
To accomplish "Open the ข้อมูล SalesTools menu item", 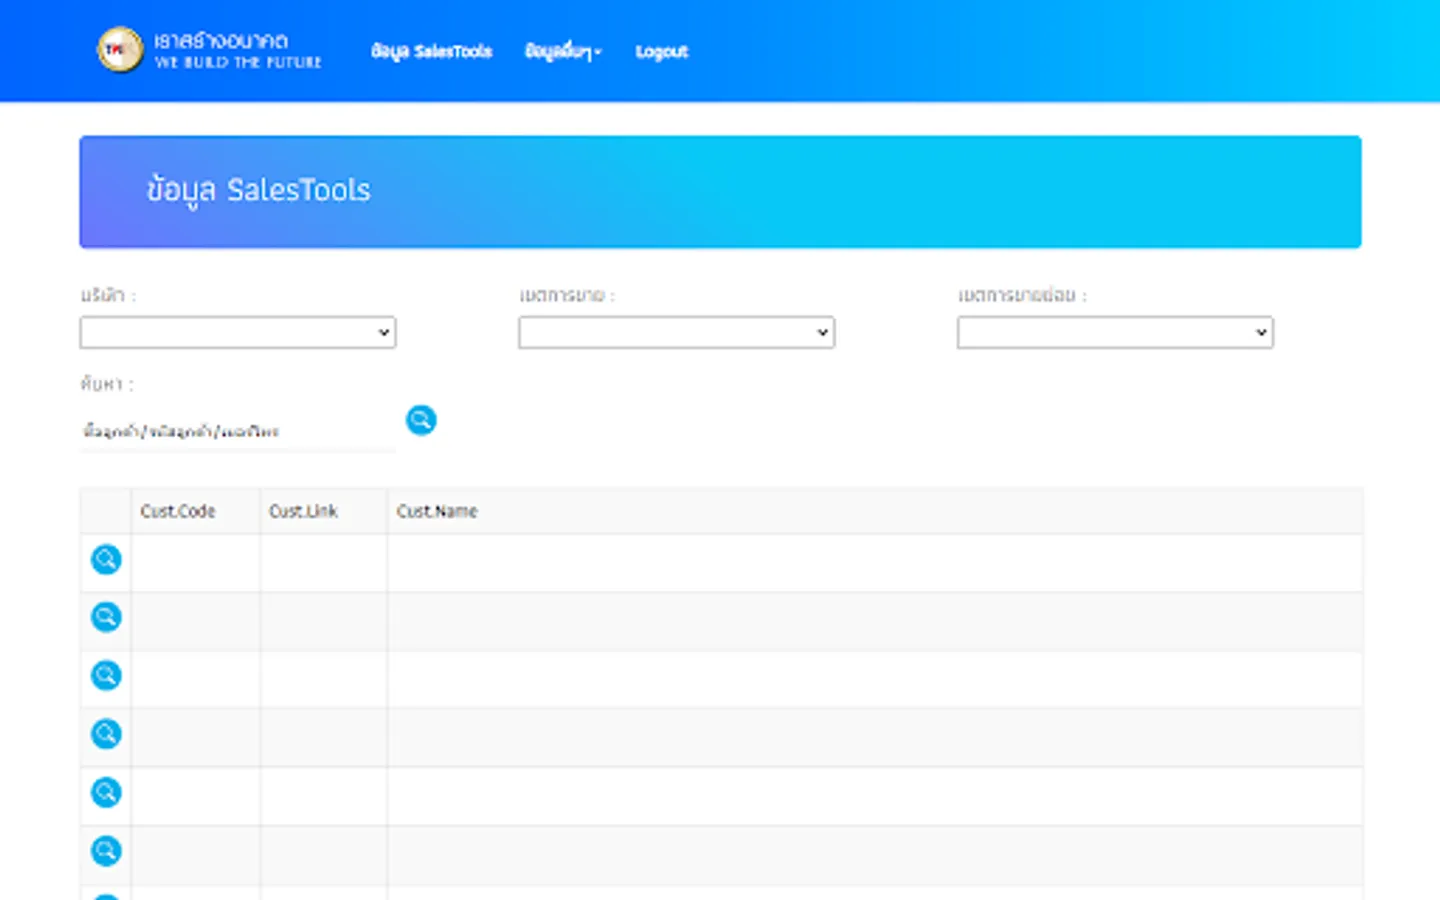I will 431,51.
